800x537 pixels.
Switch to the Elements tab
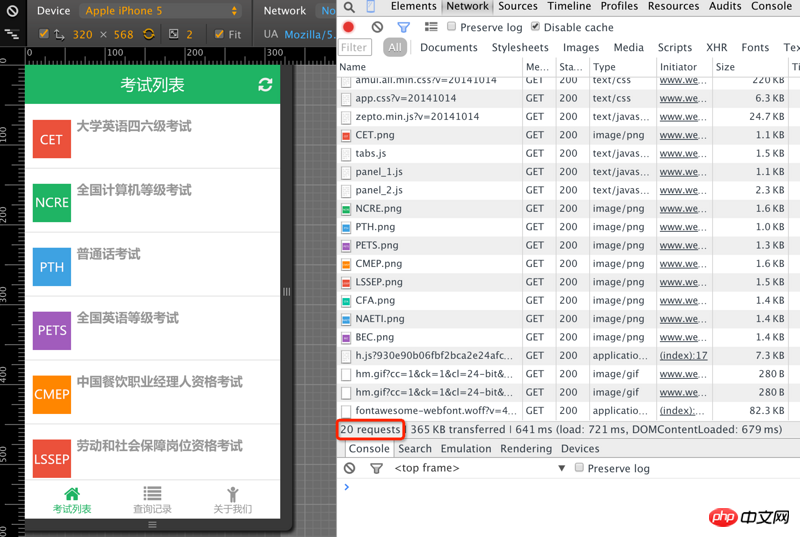[x=414, y=6]
